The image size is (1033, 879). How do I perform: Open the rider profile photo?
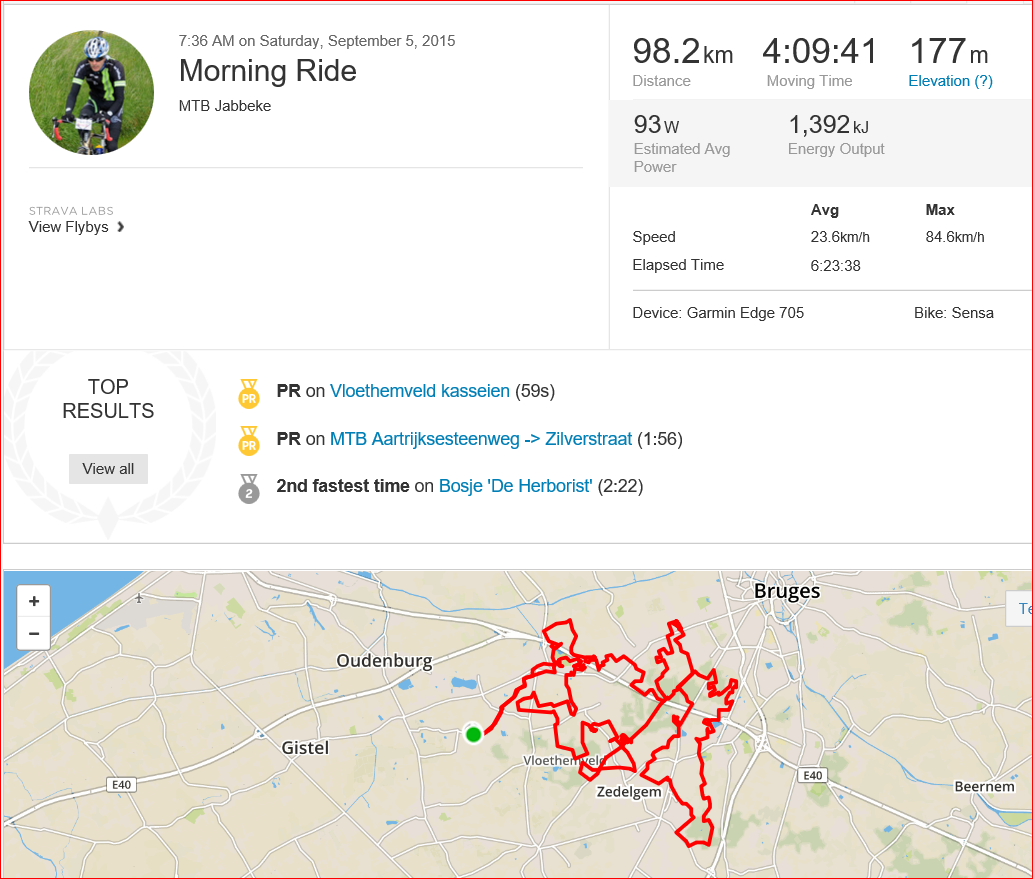pos(92,92)
